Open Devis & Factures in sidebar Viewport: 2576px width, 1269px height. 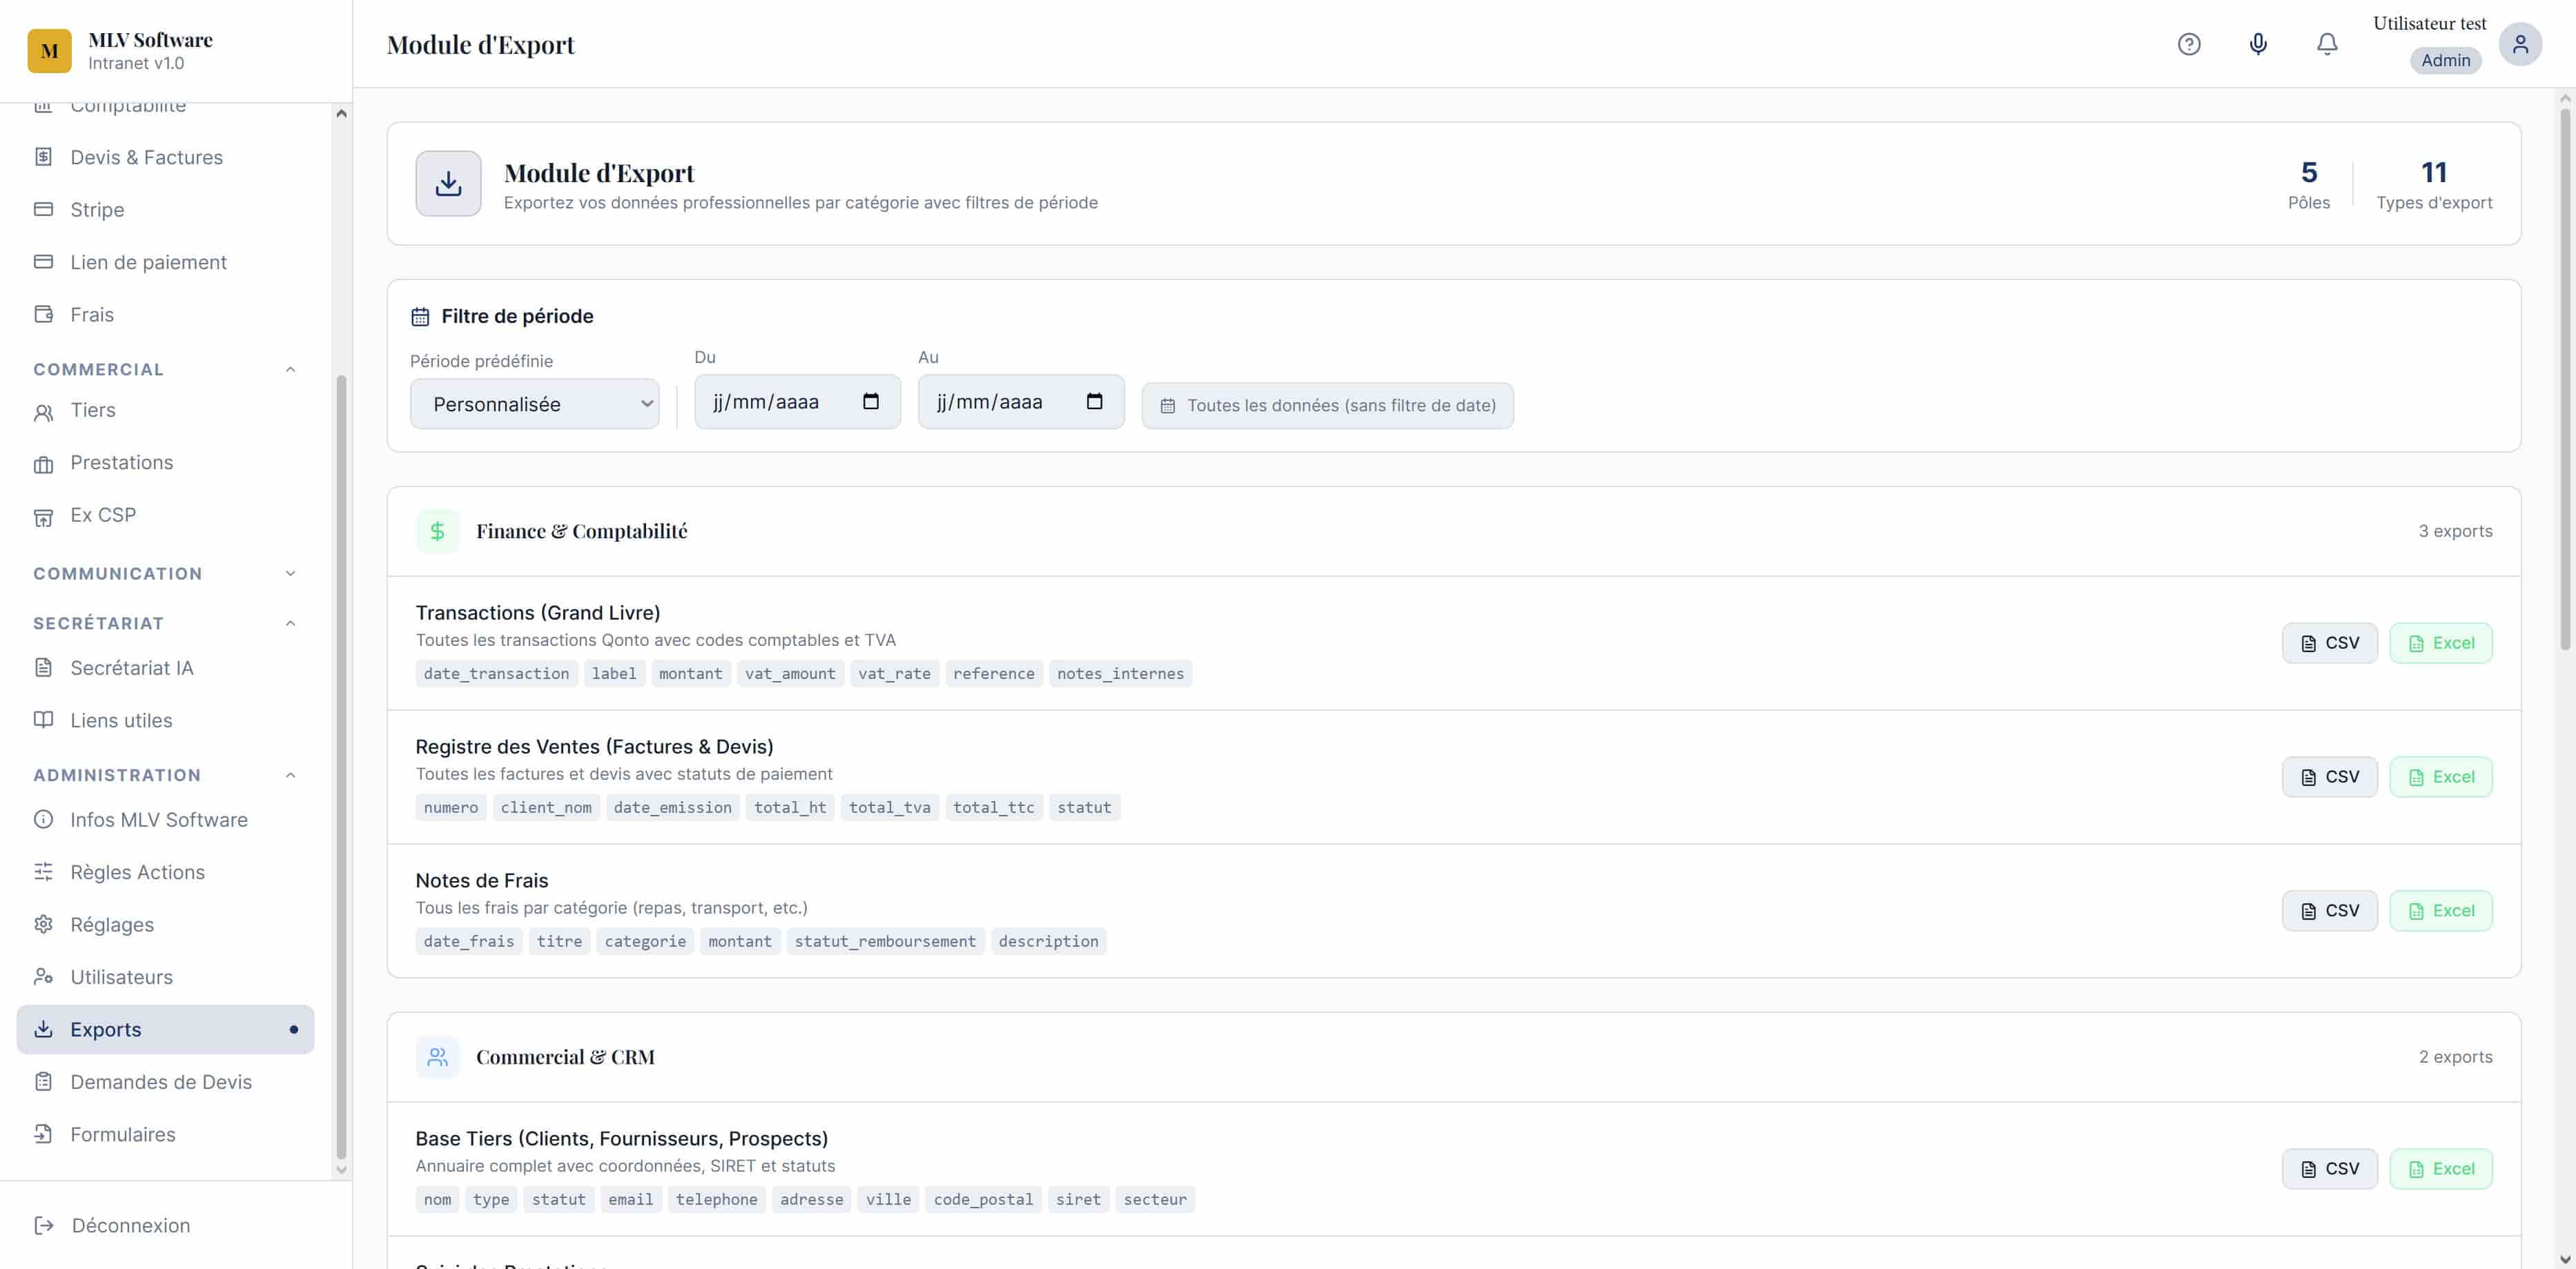(166, 157)
